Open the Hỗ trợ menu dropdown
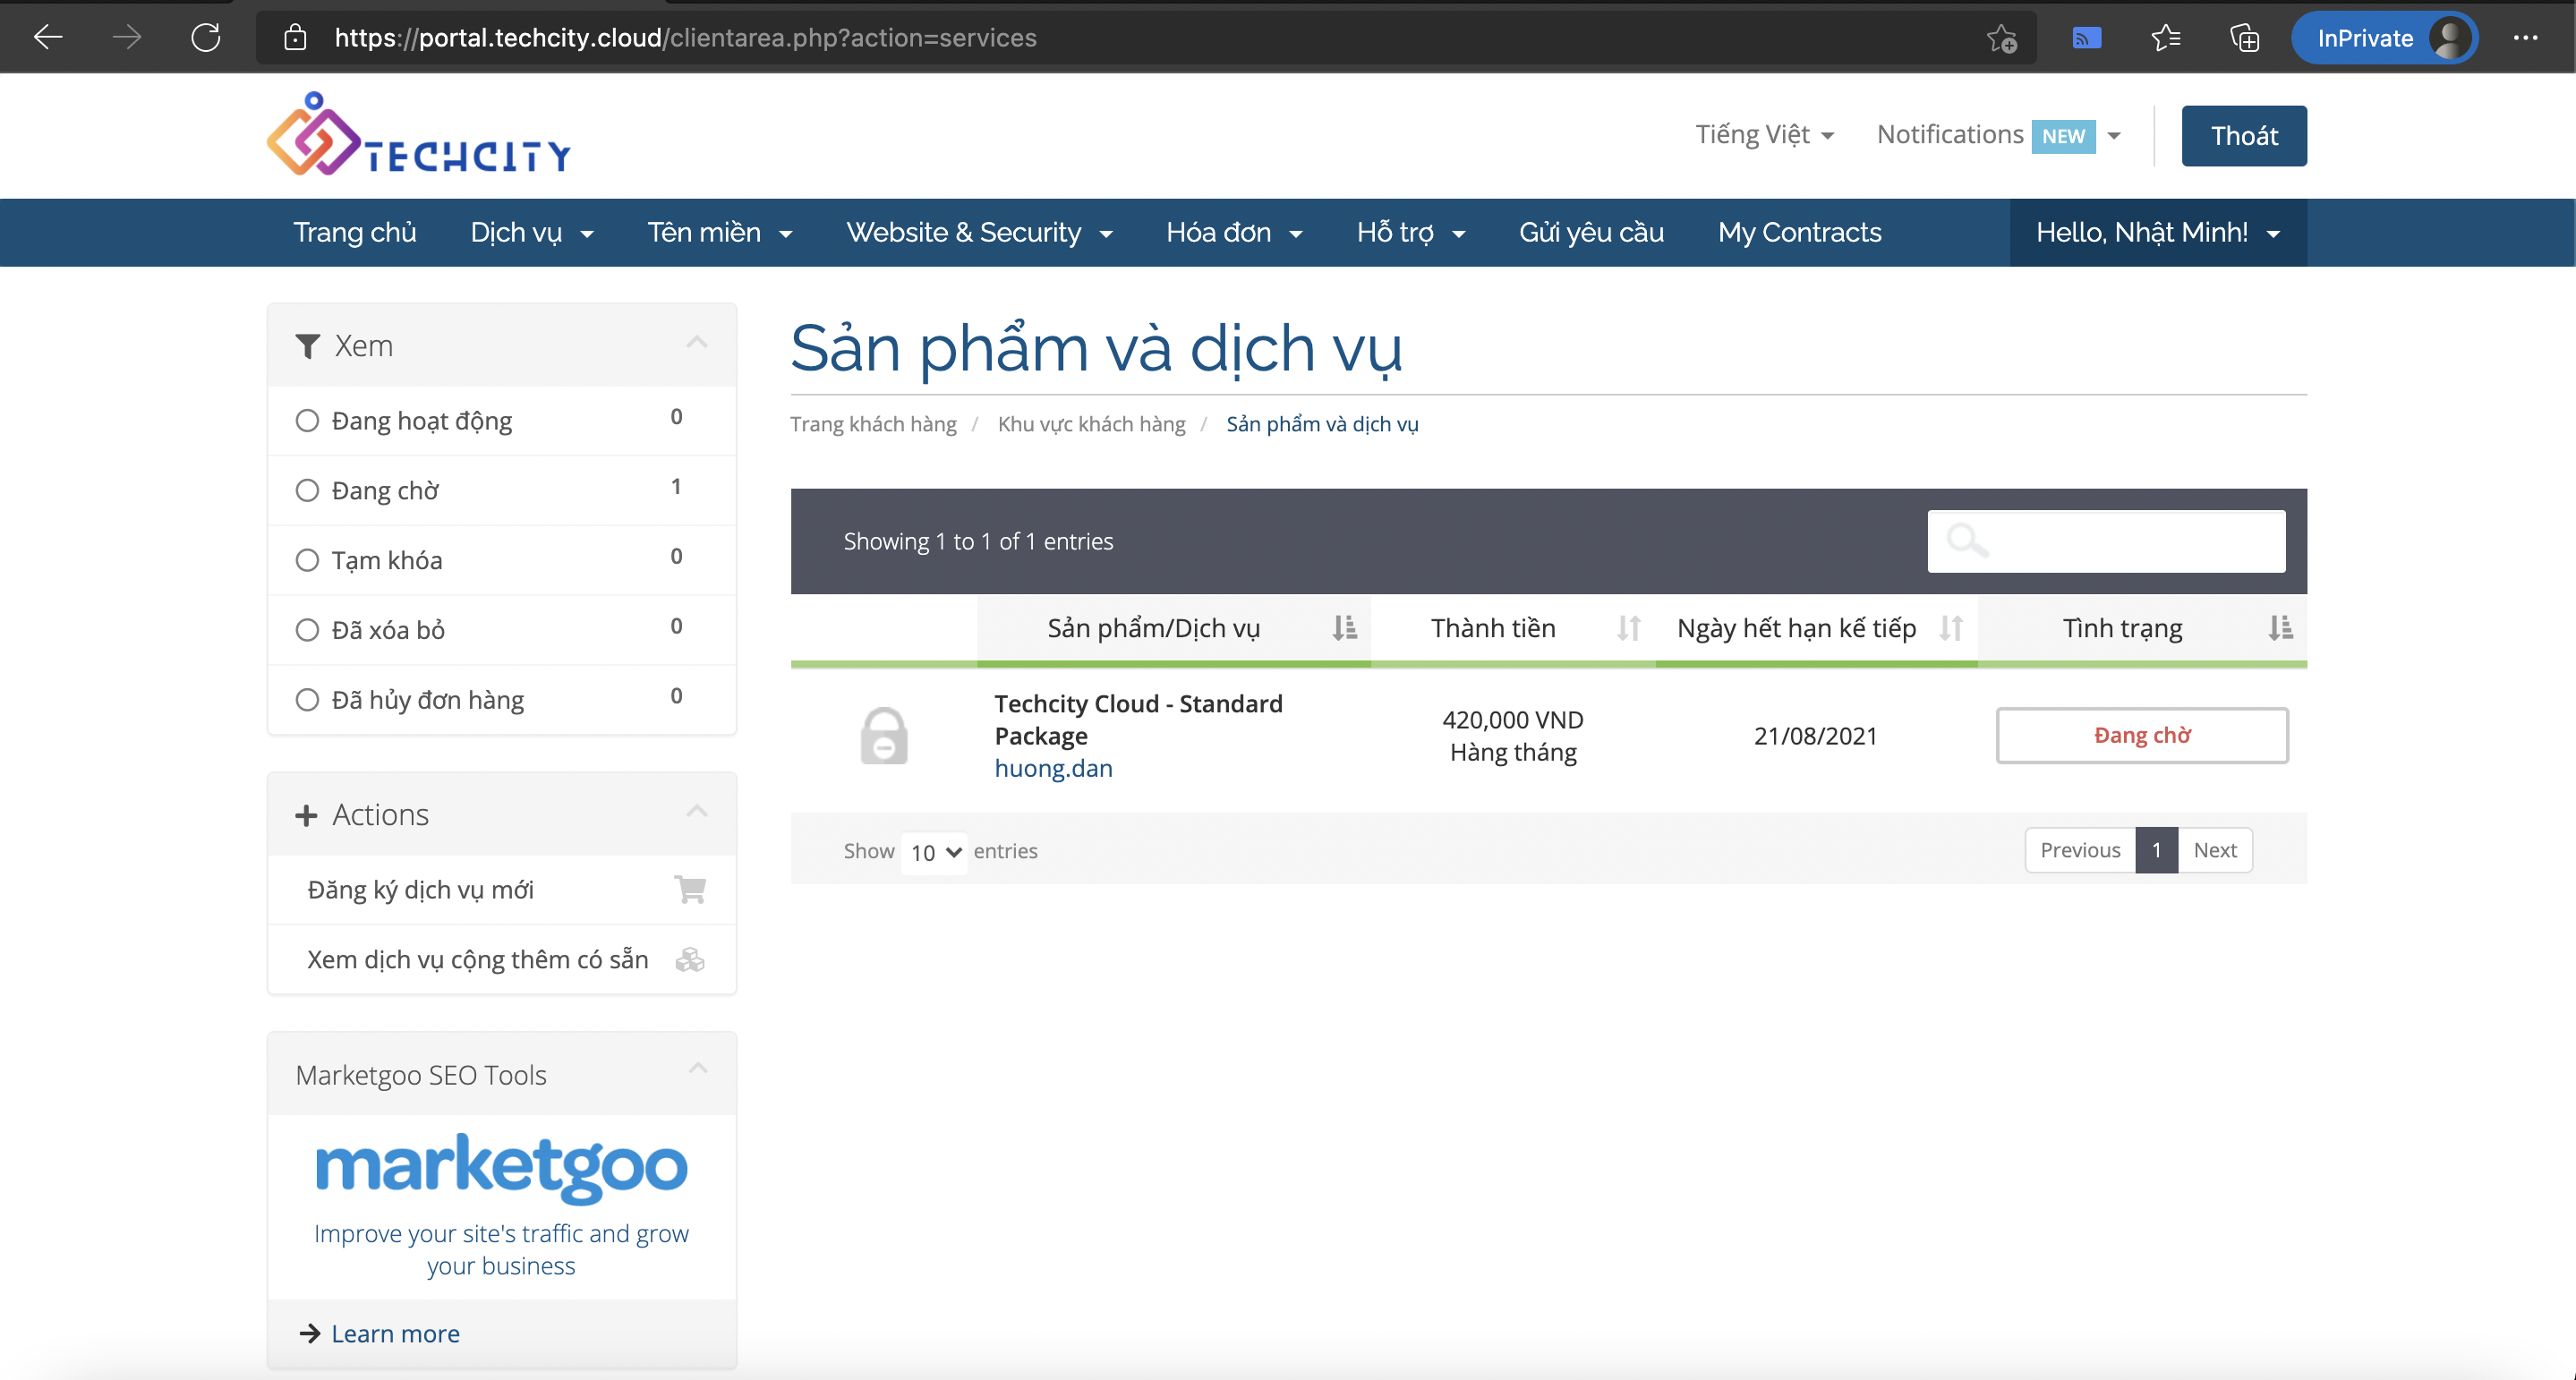Screen dimensions: 2576x1380 coord(1410,232)
